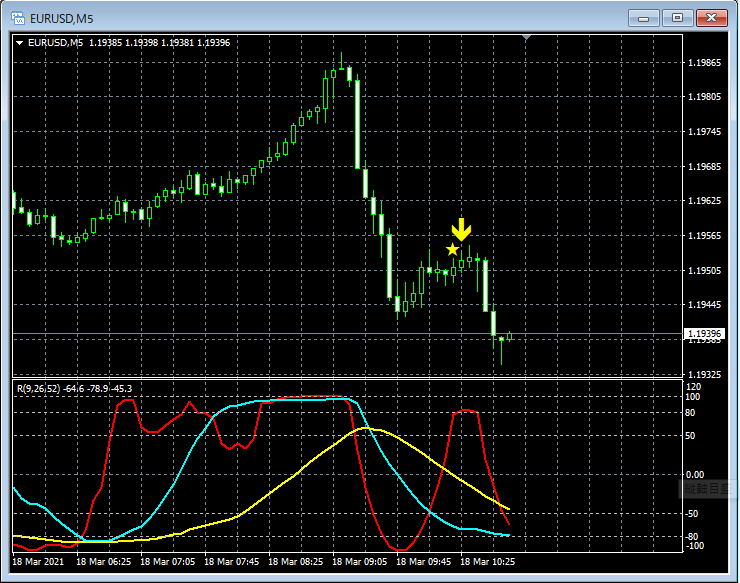Click the 18 Mar 09:45 time label

tap(423, 562)
